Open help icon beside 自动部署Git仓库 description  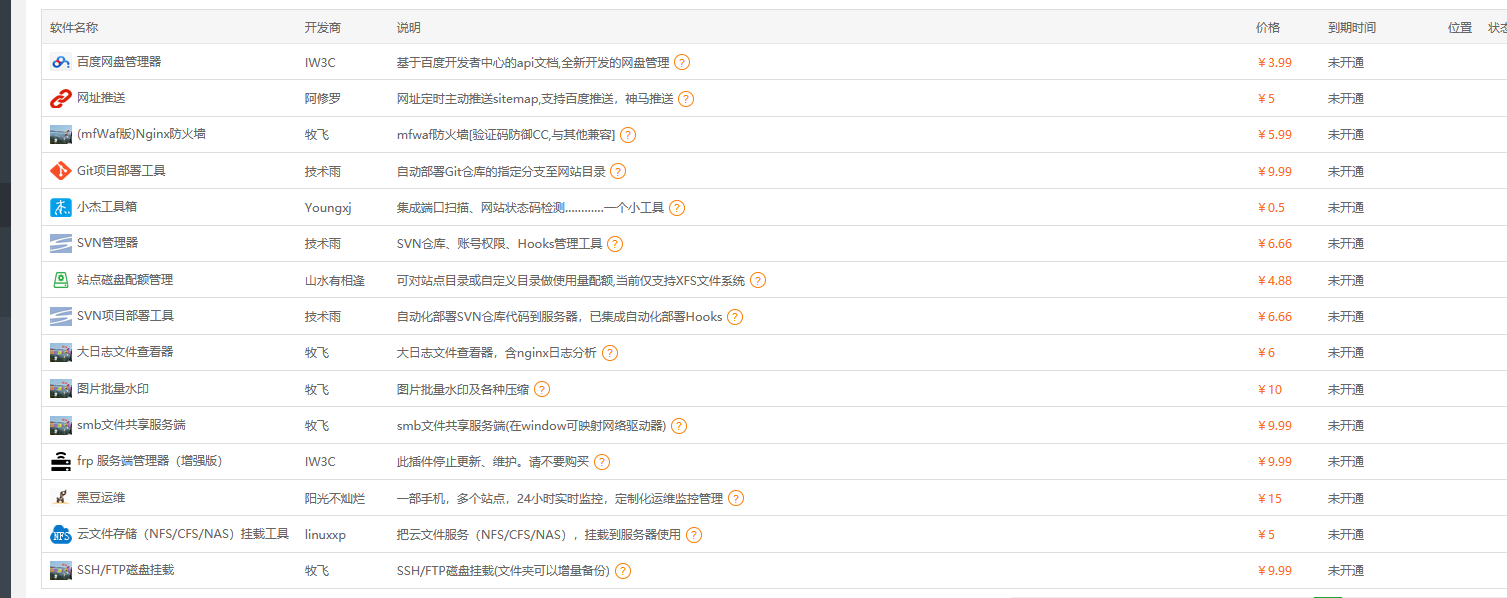[618, 171]
